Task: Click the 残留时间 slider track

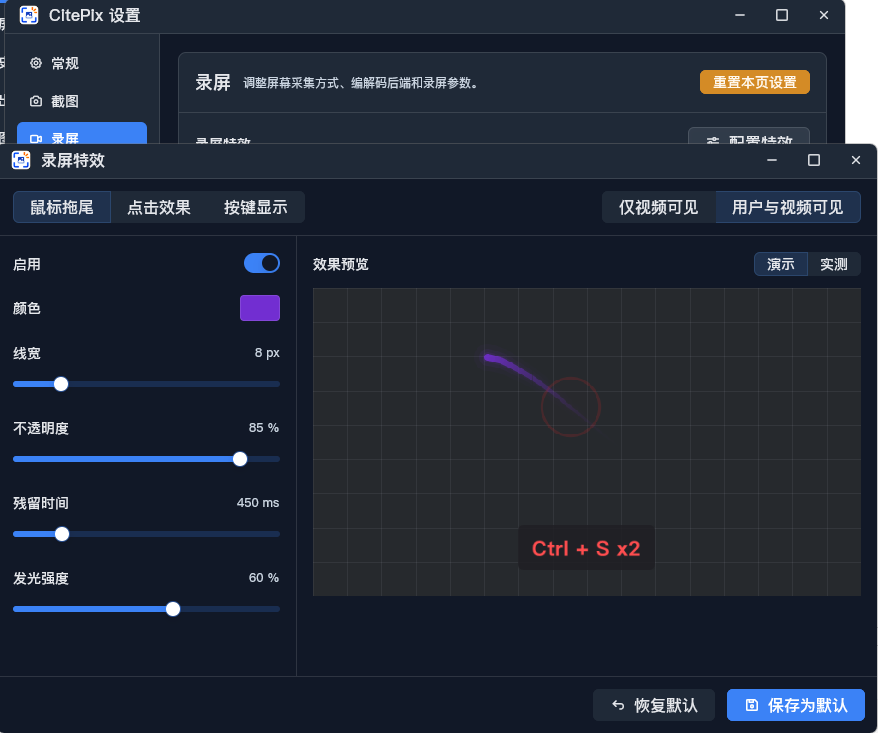Action: [146, 534]
